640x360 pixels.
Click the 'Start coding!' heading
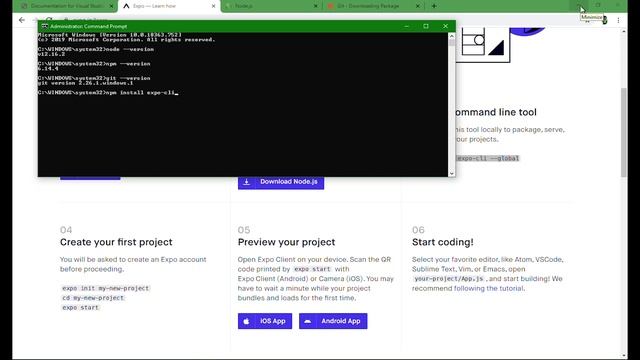[x=443, y=242]
